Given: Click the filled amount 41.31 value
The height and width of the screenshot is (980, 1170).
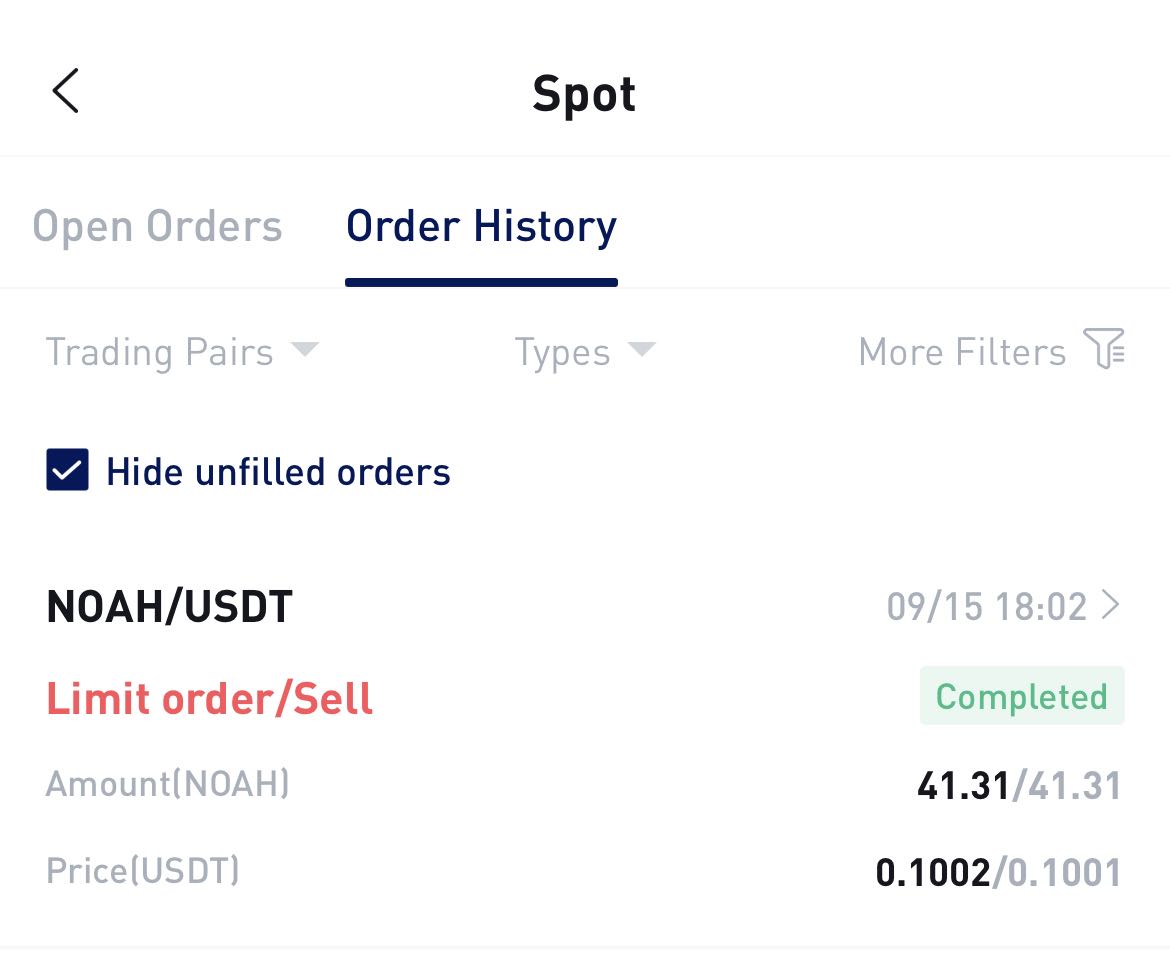Looking at the screenshot, I should click(x=962, y=785).
